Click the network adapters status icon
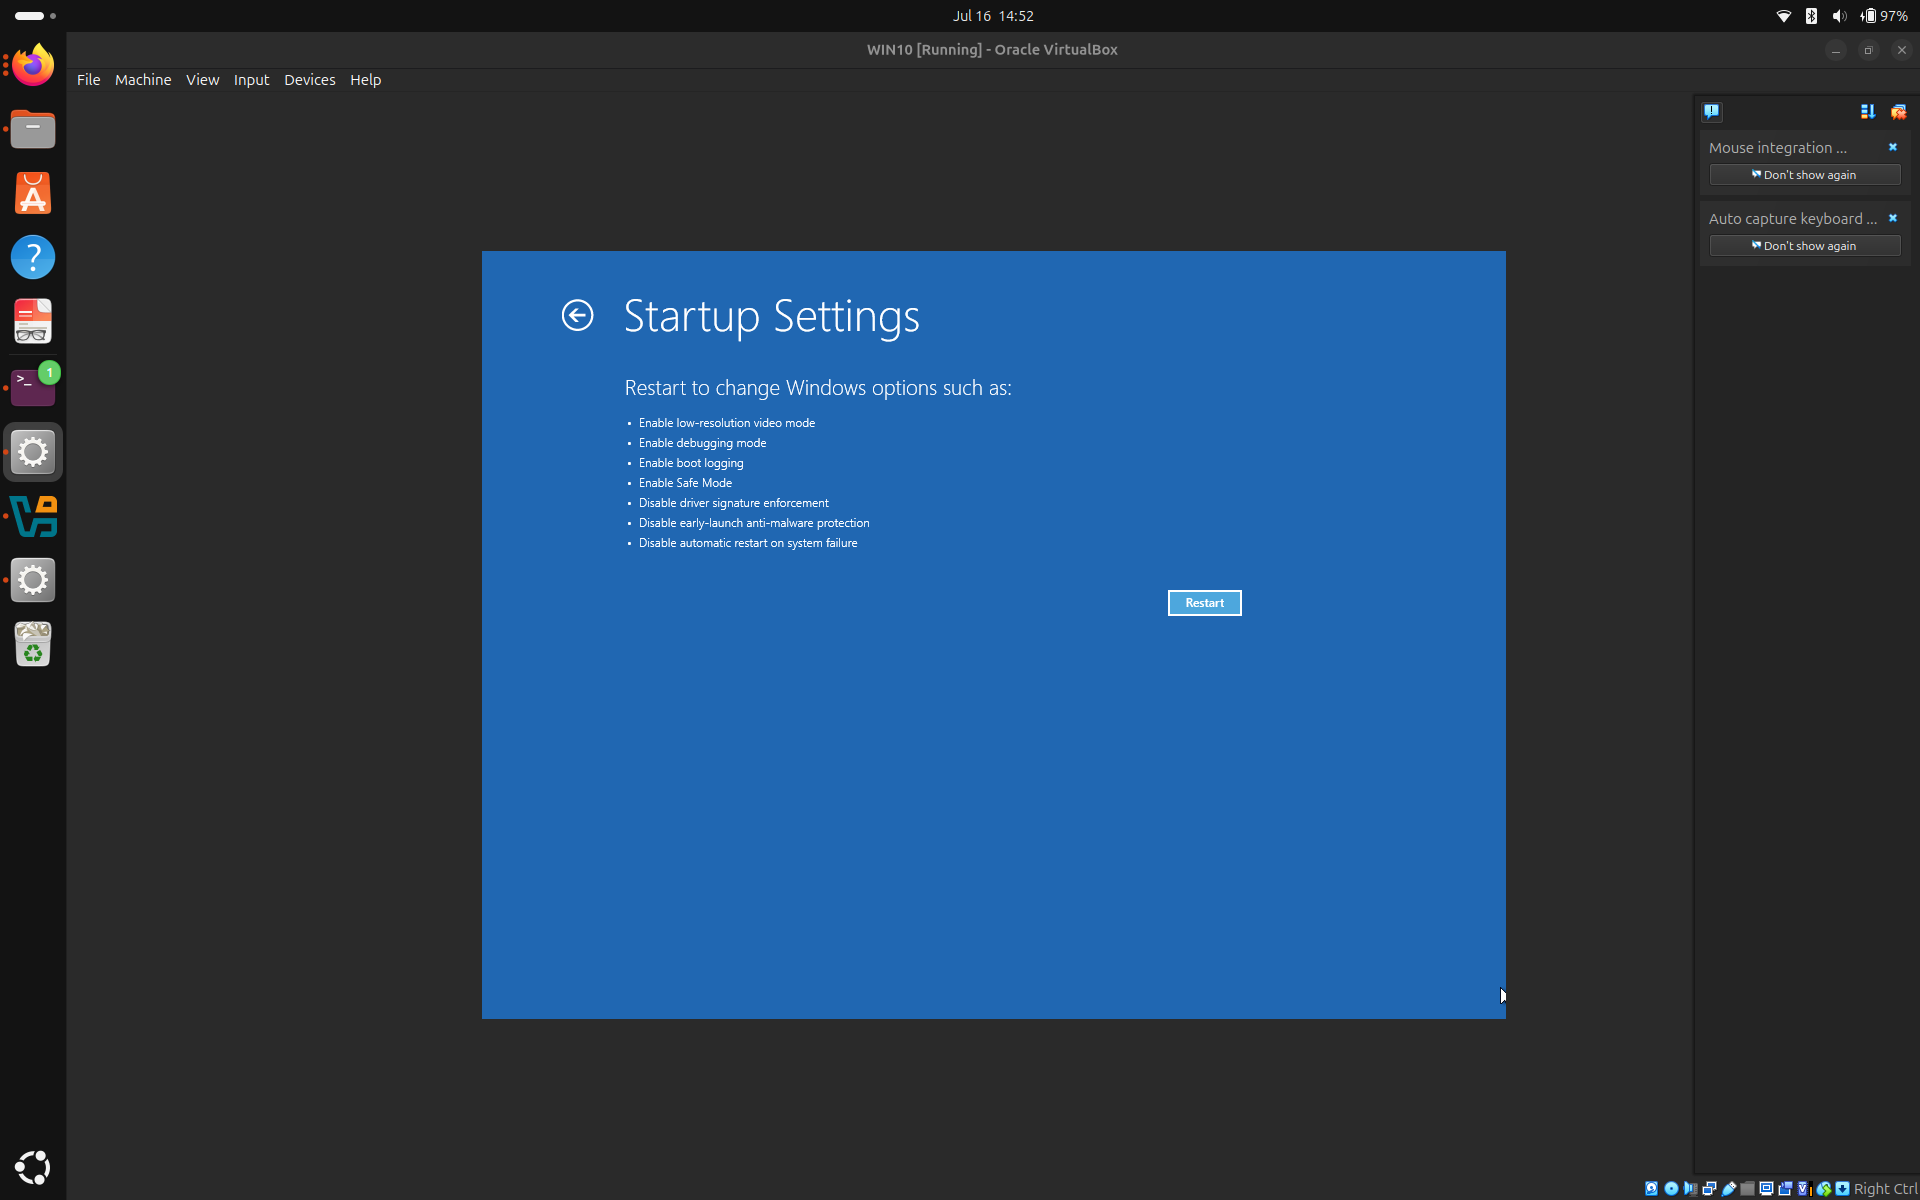 (1709, 1189)
